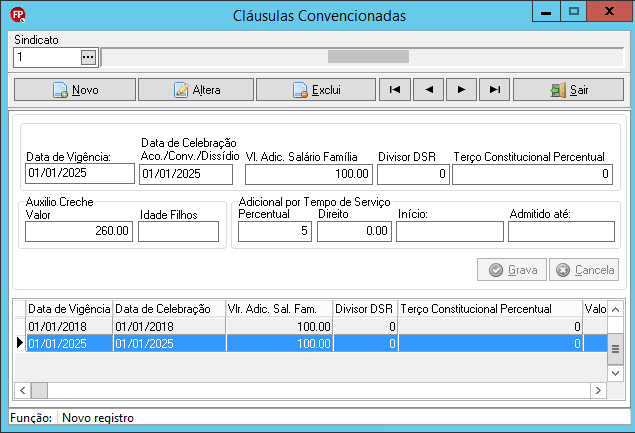Screen dimensions: 635x433
Task: Click the Data de Celebração column header
Action: pyautogui.click(x=169, y=309)
